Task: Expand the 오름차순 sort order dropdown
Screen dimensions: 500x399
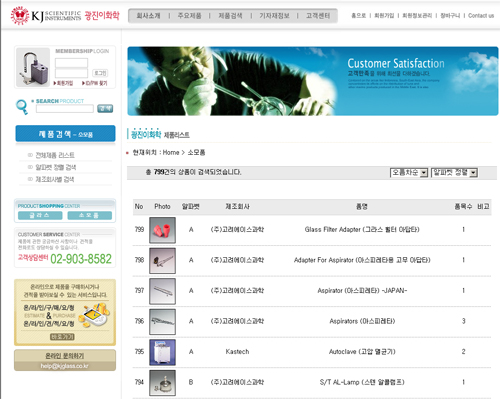Action: [x=409, y=173]
